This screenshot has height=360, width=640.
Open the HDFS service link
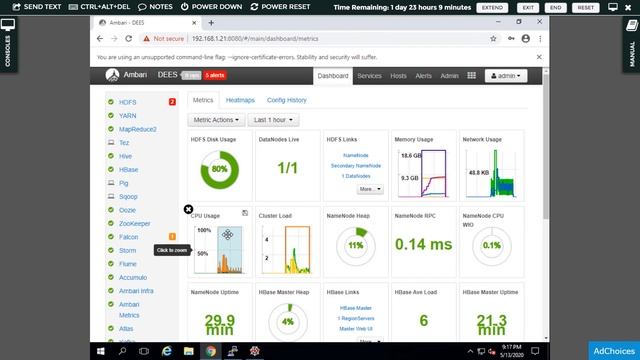(127, 102)
